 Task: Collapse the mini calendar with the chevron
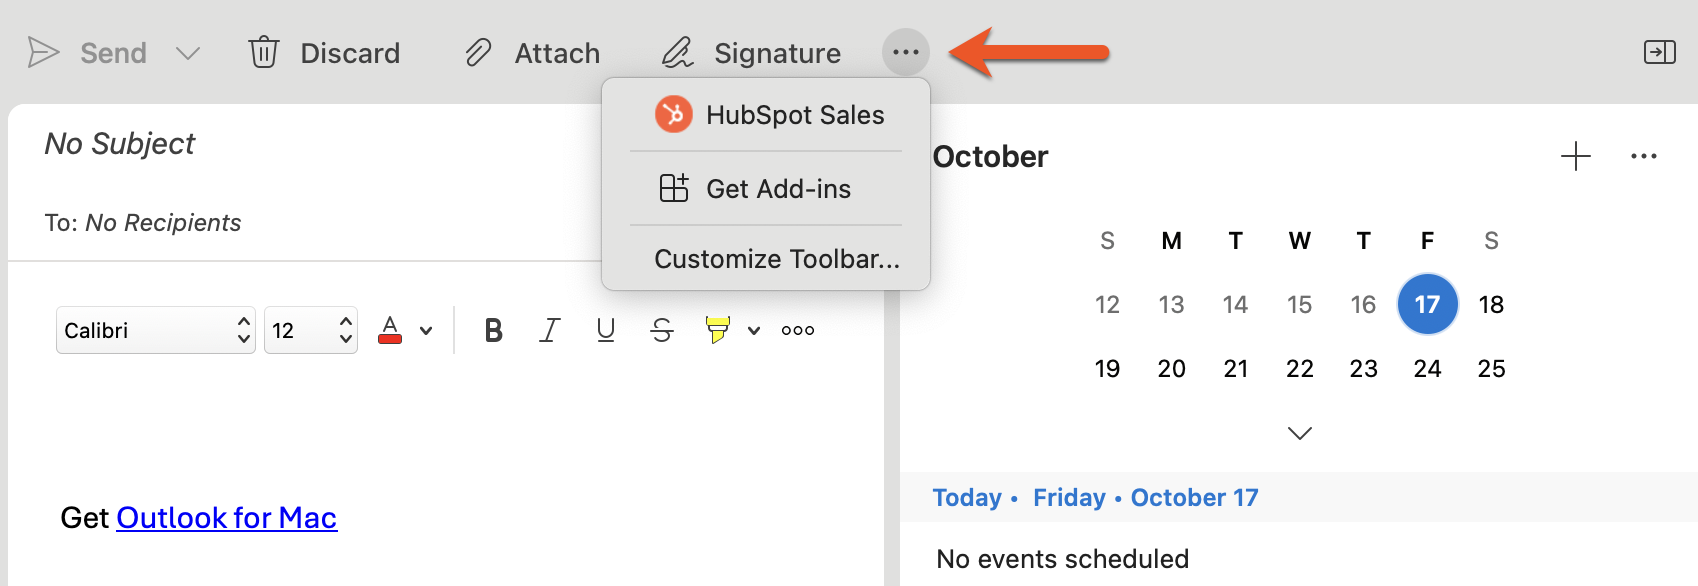click(x=1299, y=433)
